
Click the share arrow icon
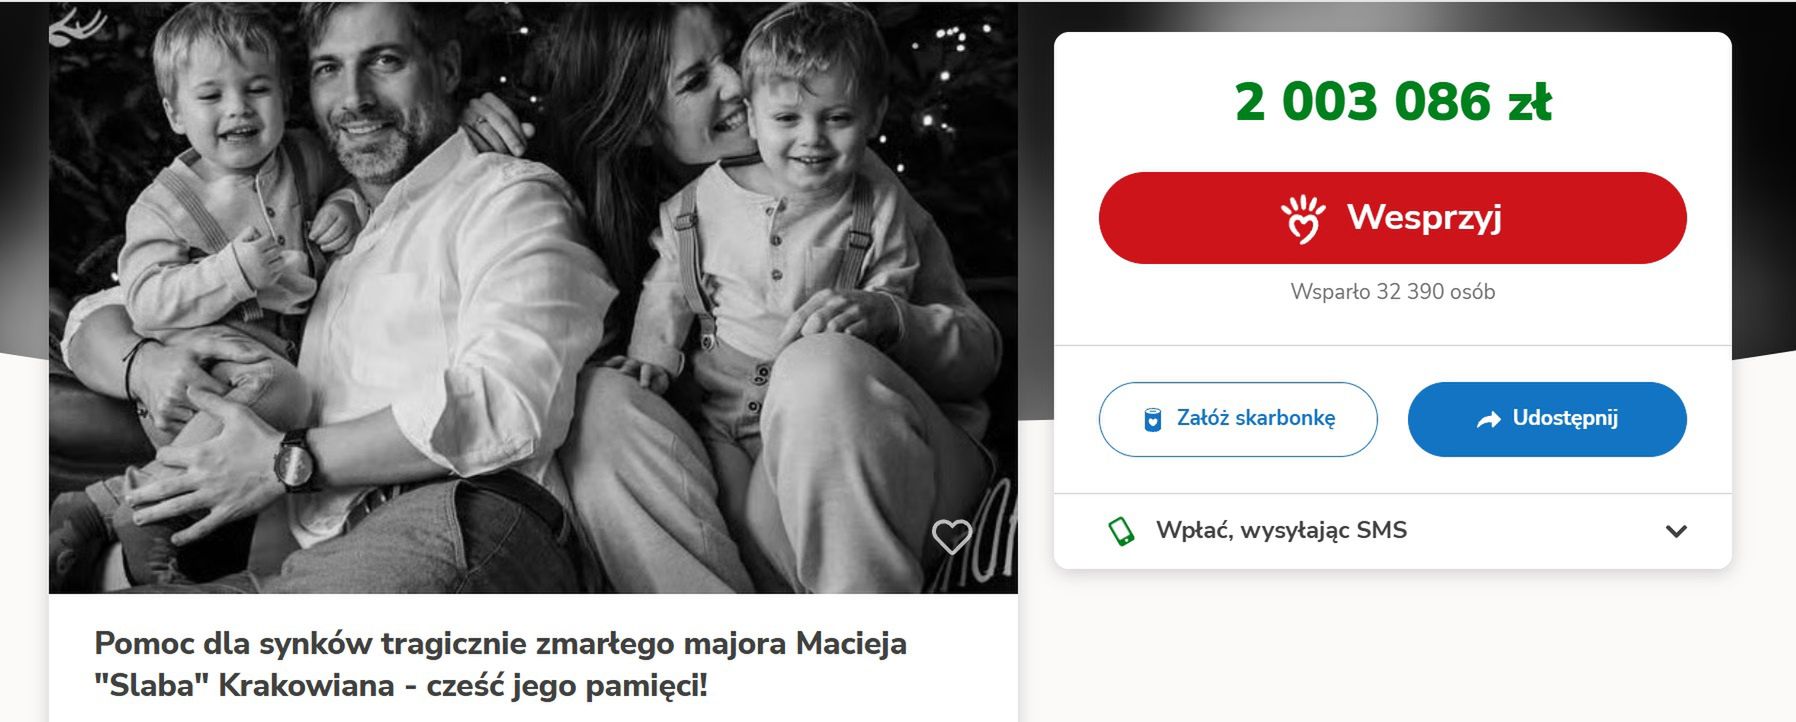1489,420
